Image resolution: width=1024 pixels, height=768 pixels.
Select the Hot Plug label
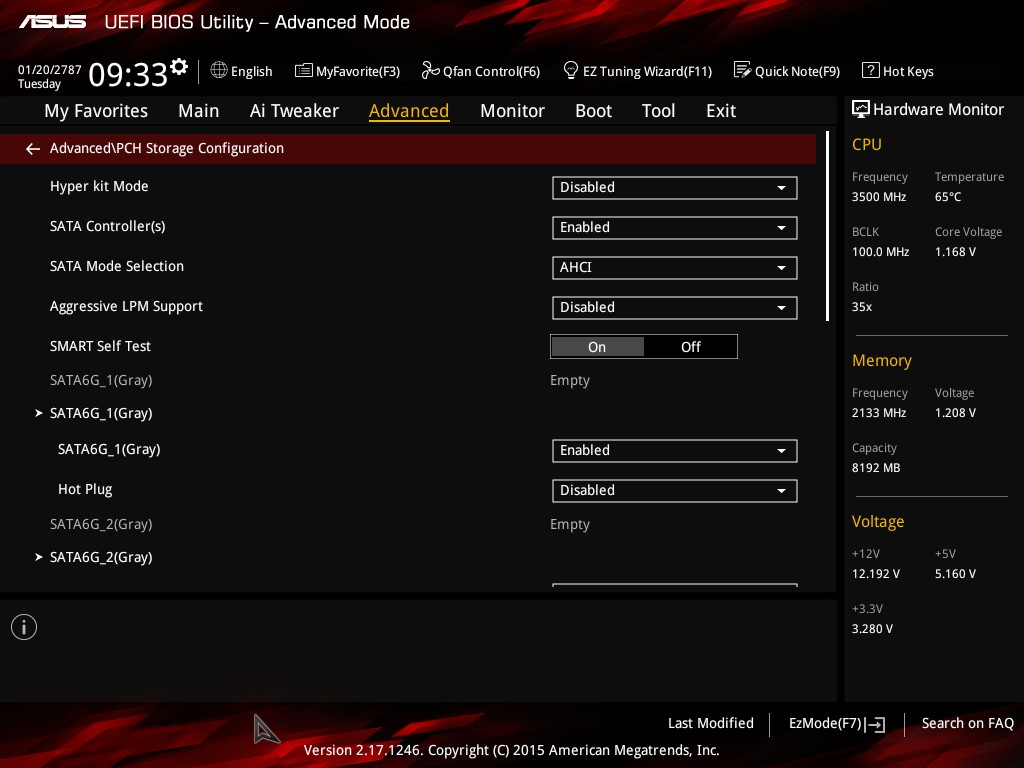click(x=85, y=490)
